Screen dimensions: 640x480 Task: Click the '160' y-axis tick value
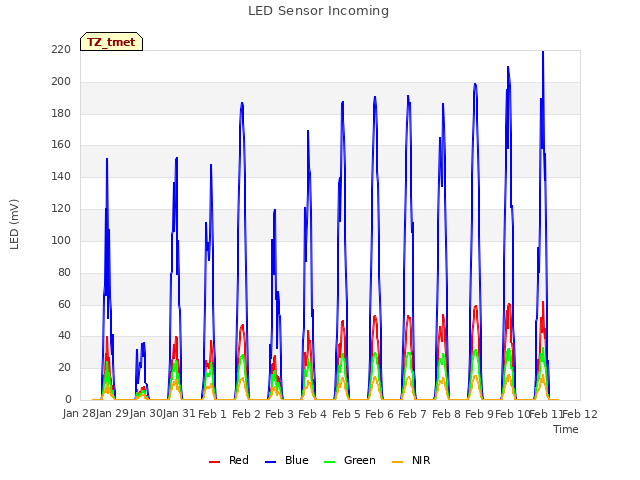coord(61,145)
